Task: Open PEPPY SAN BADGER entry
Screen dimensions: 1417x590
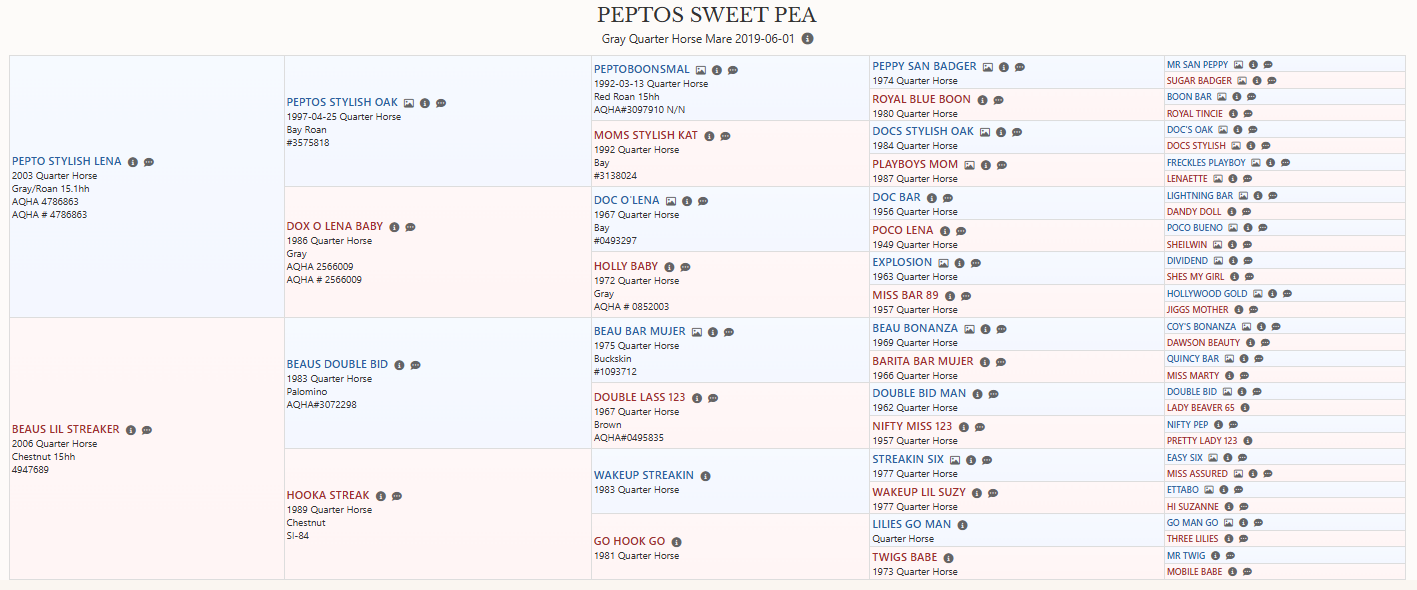Action: [924, 66]
